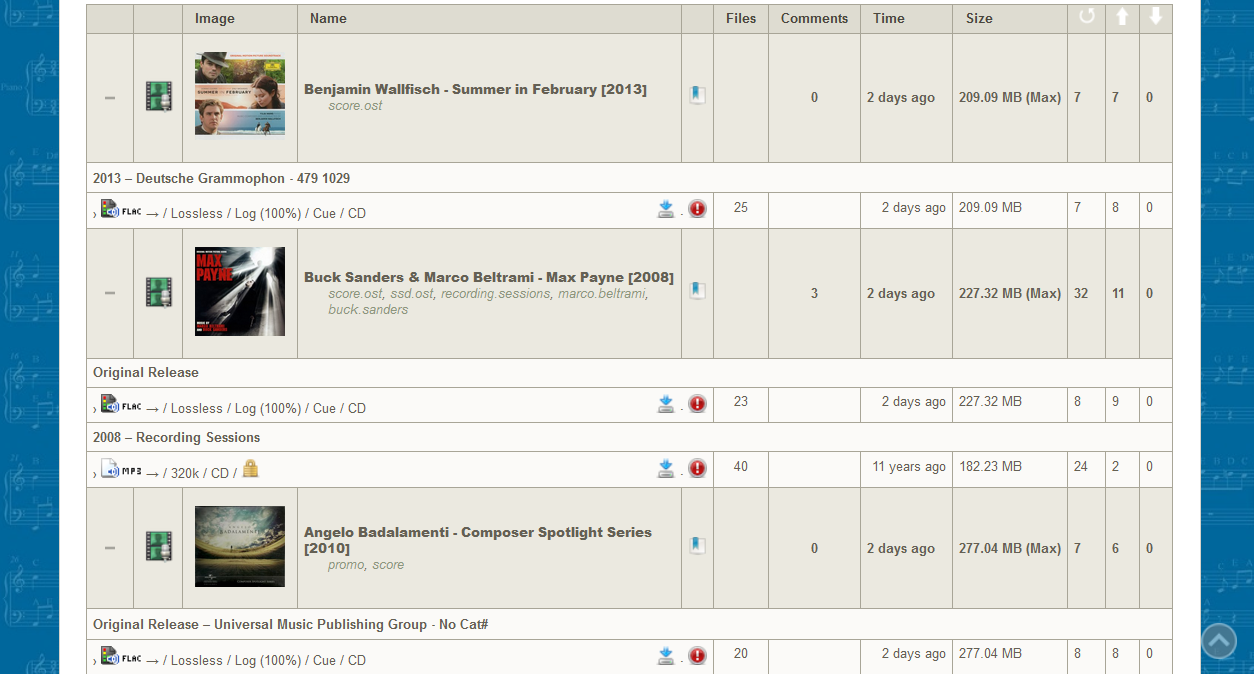Select the score.ost tag under Summer in February
1254x674 pixels.
[x=355, y=106]
